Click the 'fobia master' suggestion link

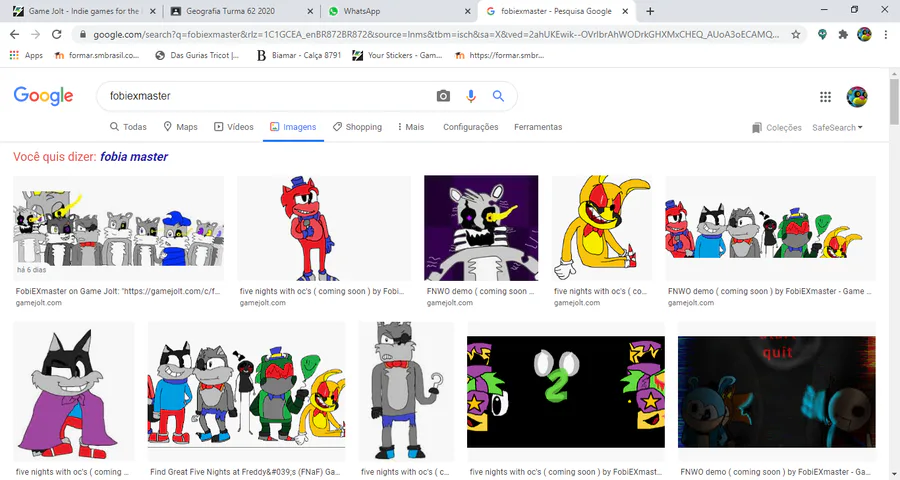pyautogui.click(x=134, y=157)
